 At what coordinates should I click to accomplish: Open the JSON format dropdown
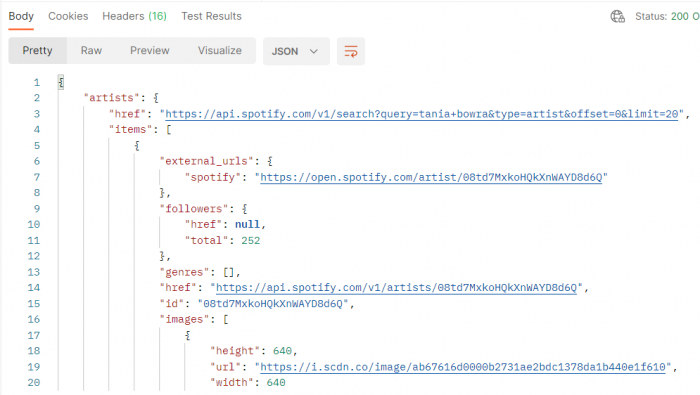296,51
